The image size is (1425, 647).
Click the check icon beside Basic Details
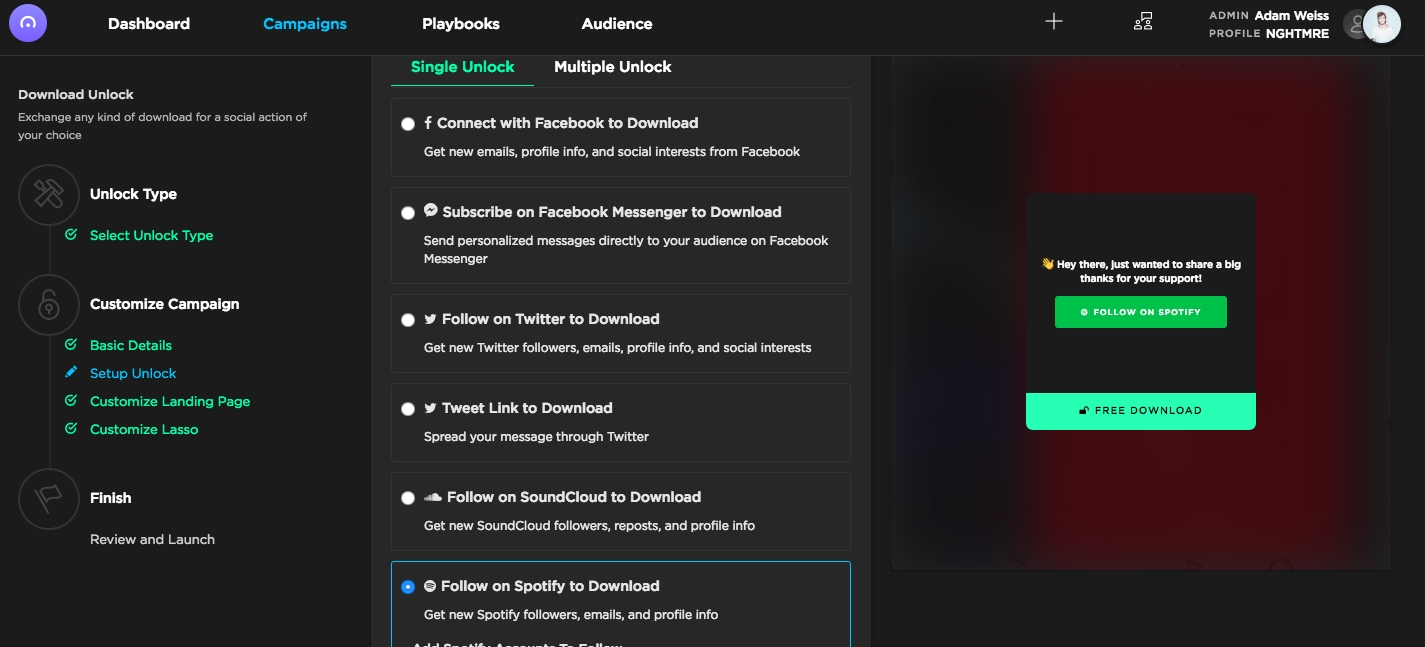(x=71, y=345)
